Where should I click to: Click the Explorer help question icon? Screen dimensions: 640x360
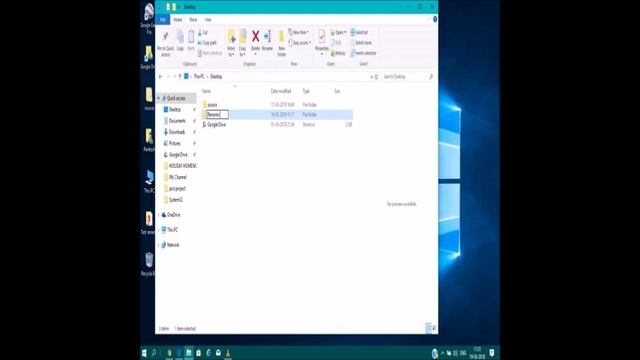point(435,19)
